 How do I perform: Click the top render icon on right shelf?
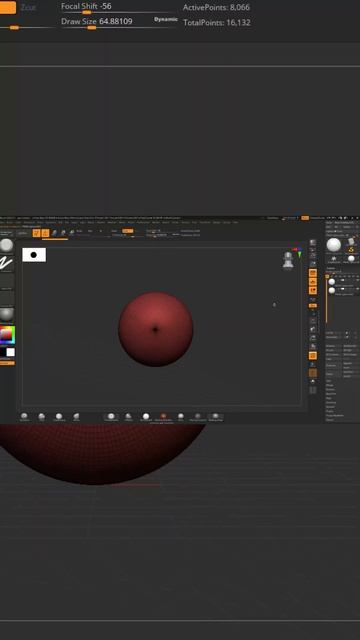(x=313, y=243)
